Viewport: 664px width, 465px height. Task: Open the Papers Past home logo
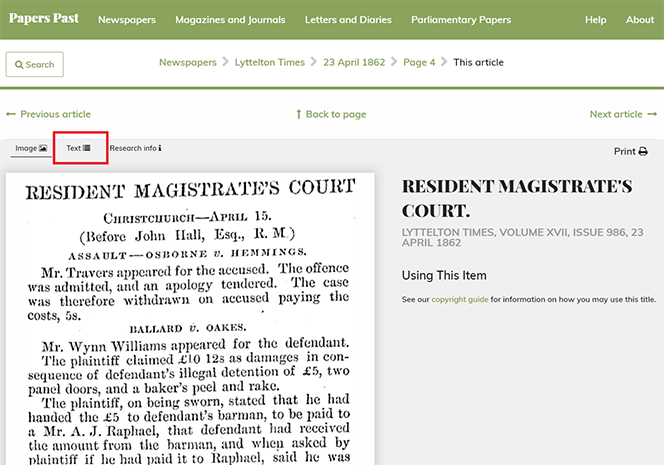point(44,18)
